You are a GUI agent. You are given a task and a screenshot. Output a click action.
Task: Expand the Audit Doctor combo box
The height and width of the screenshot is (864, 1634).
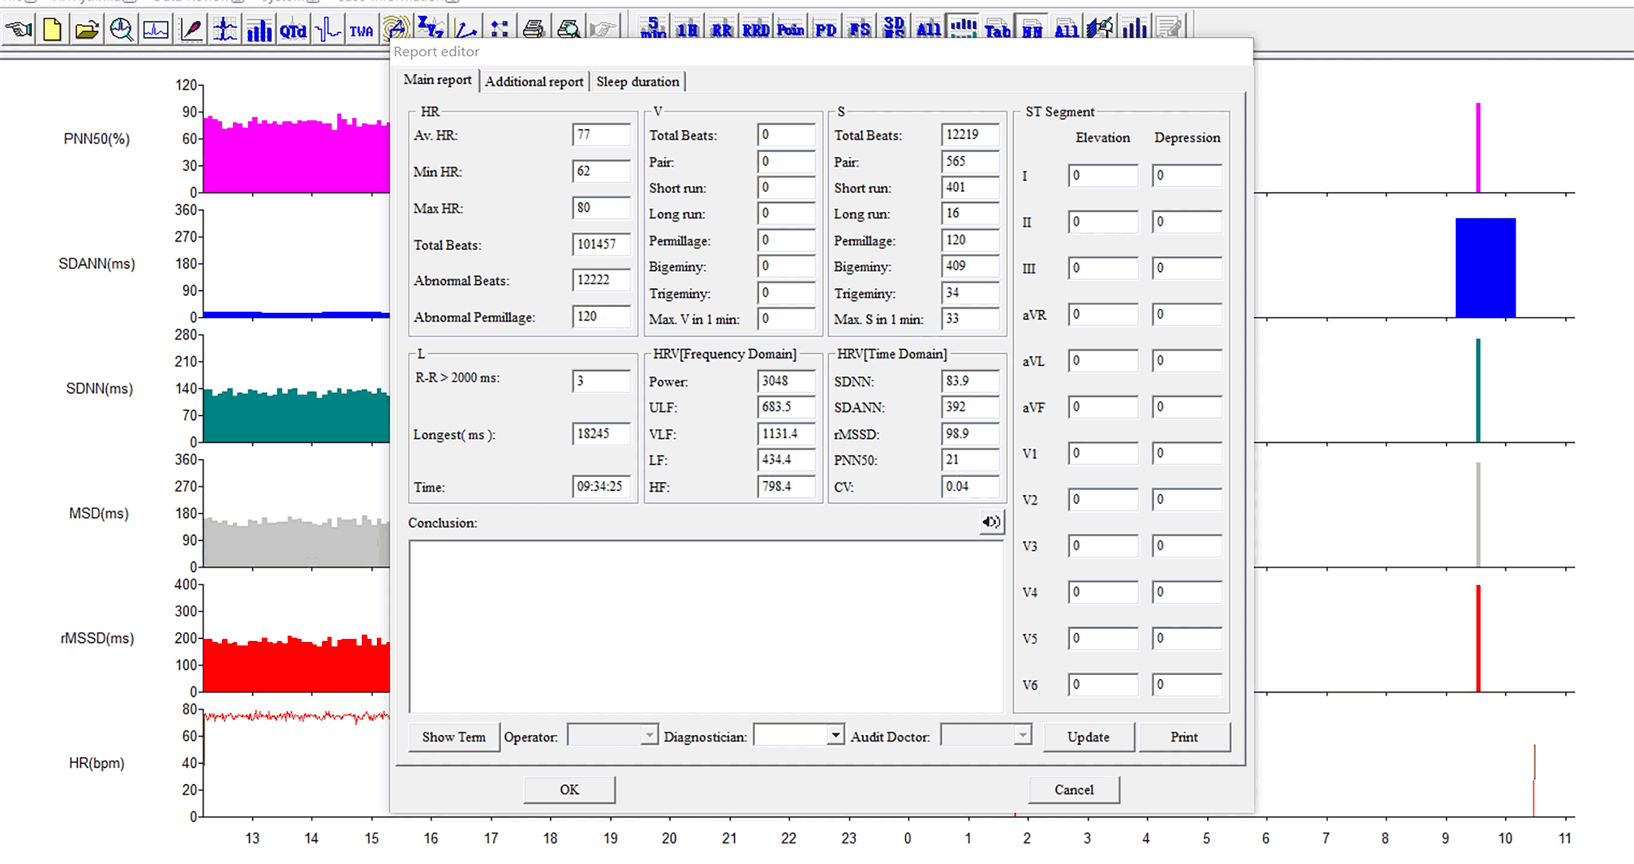point(1021,736)
